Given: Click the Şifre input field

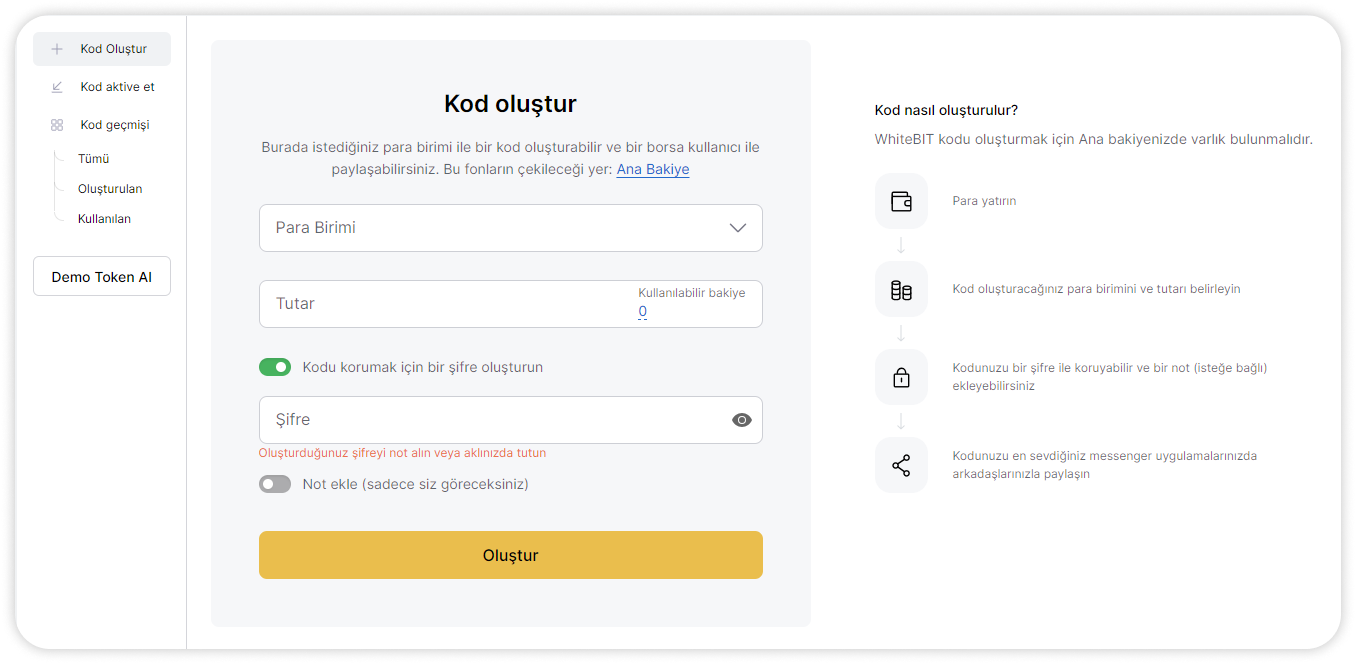Looking at the screenshot, I should (490, 420).
